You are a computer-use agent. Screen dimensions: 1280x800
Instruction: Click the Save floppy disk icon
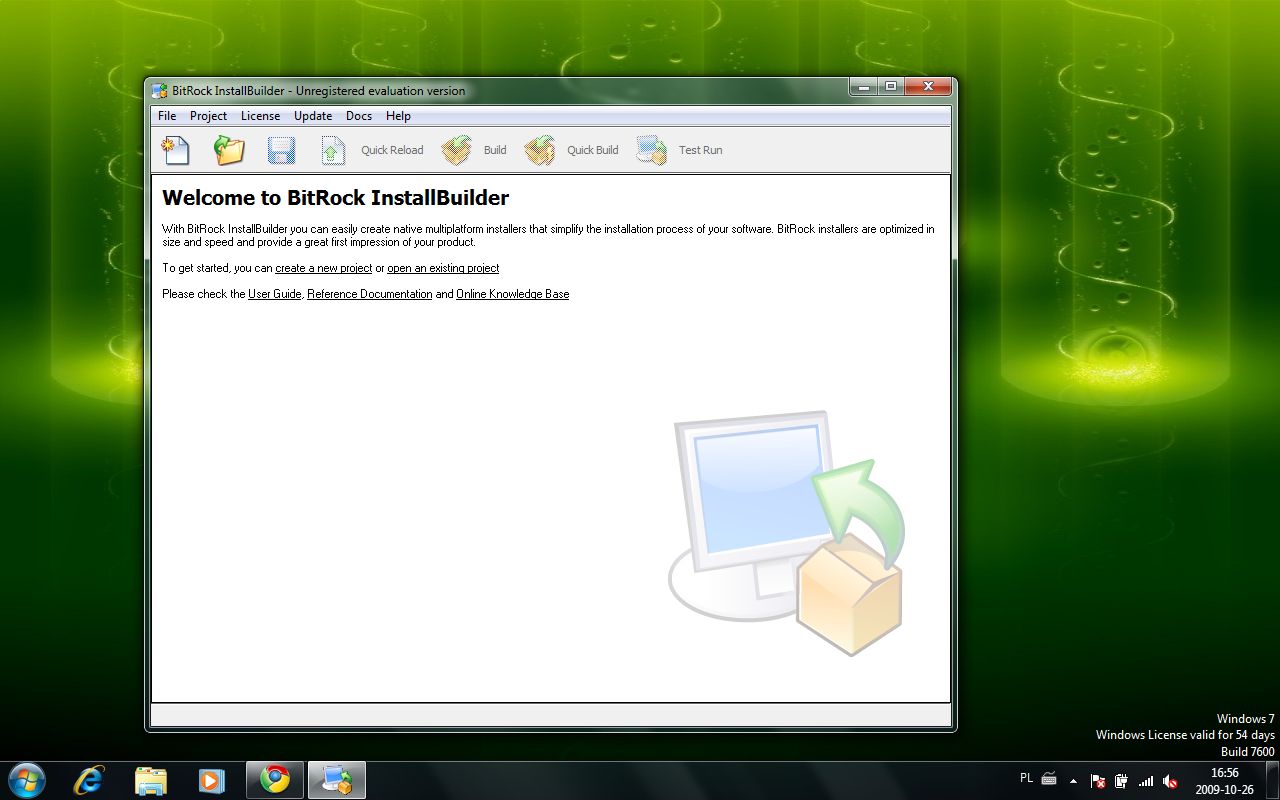tap(281, 151)
